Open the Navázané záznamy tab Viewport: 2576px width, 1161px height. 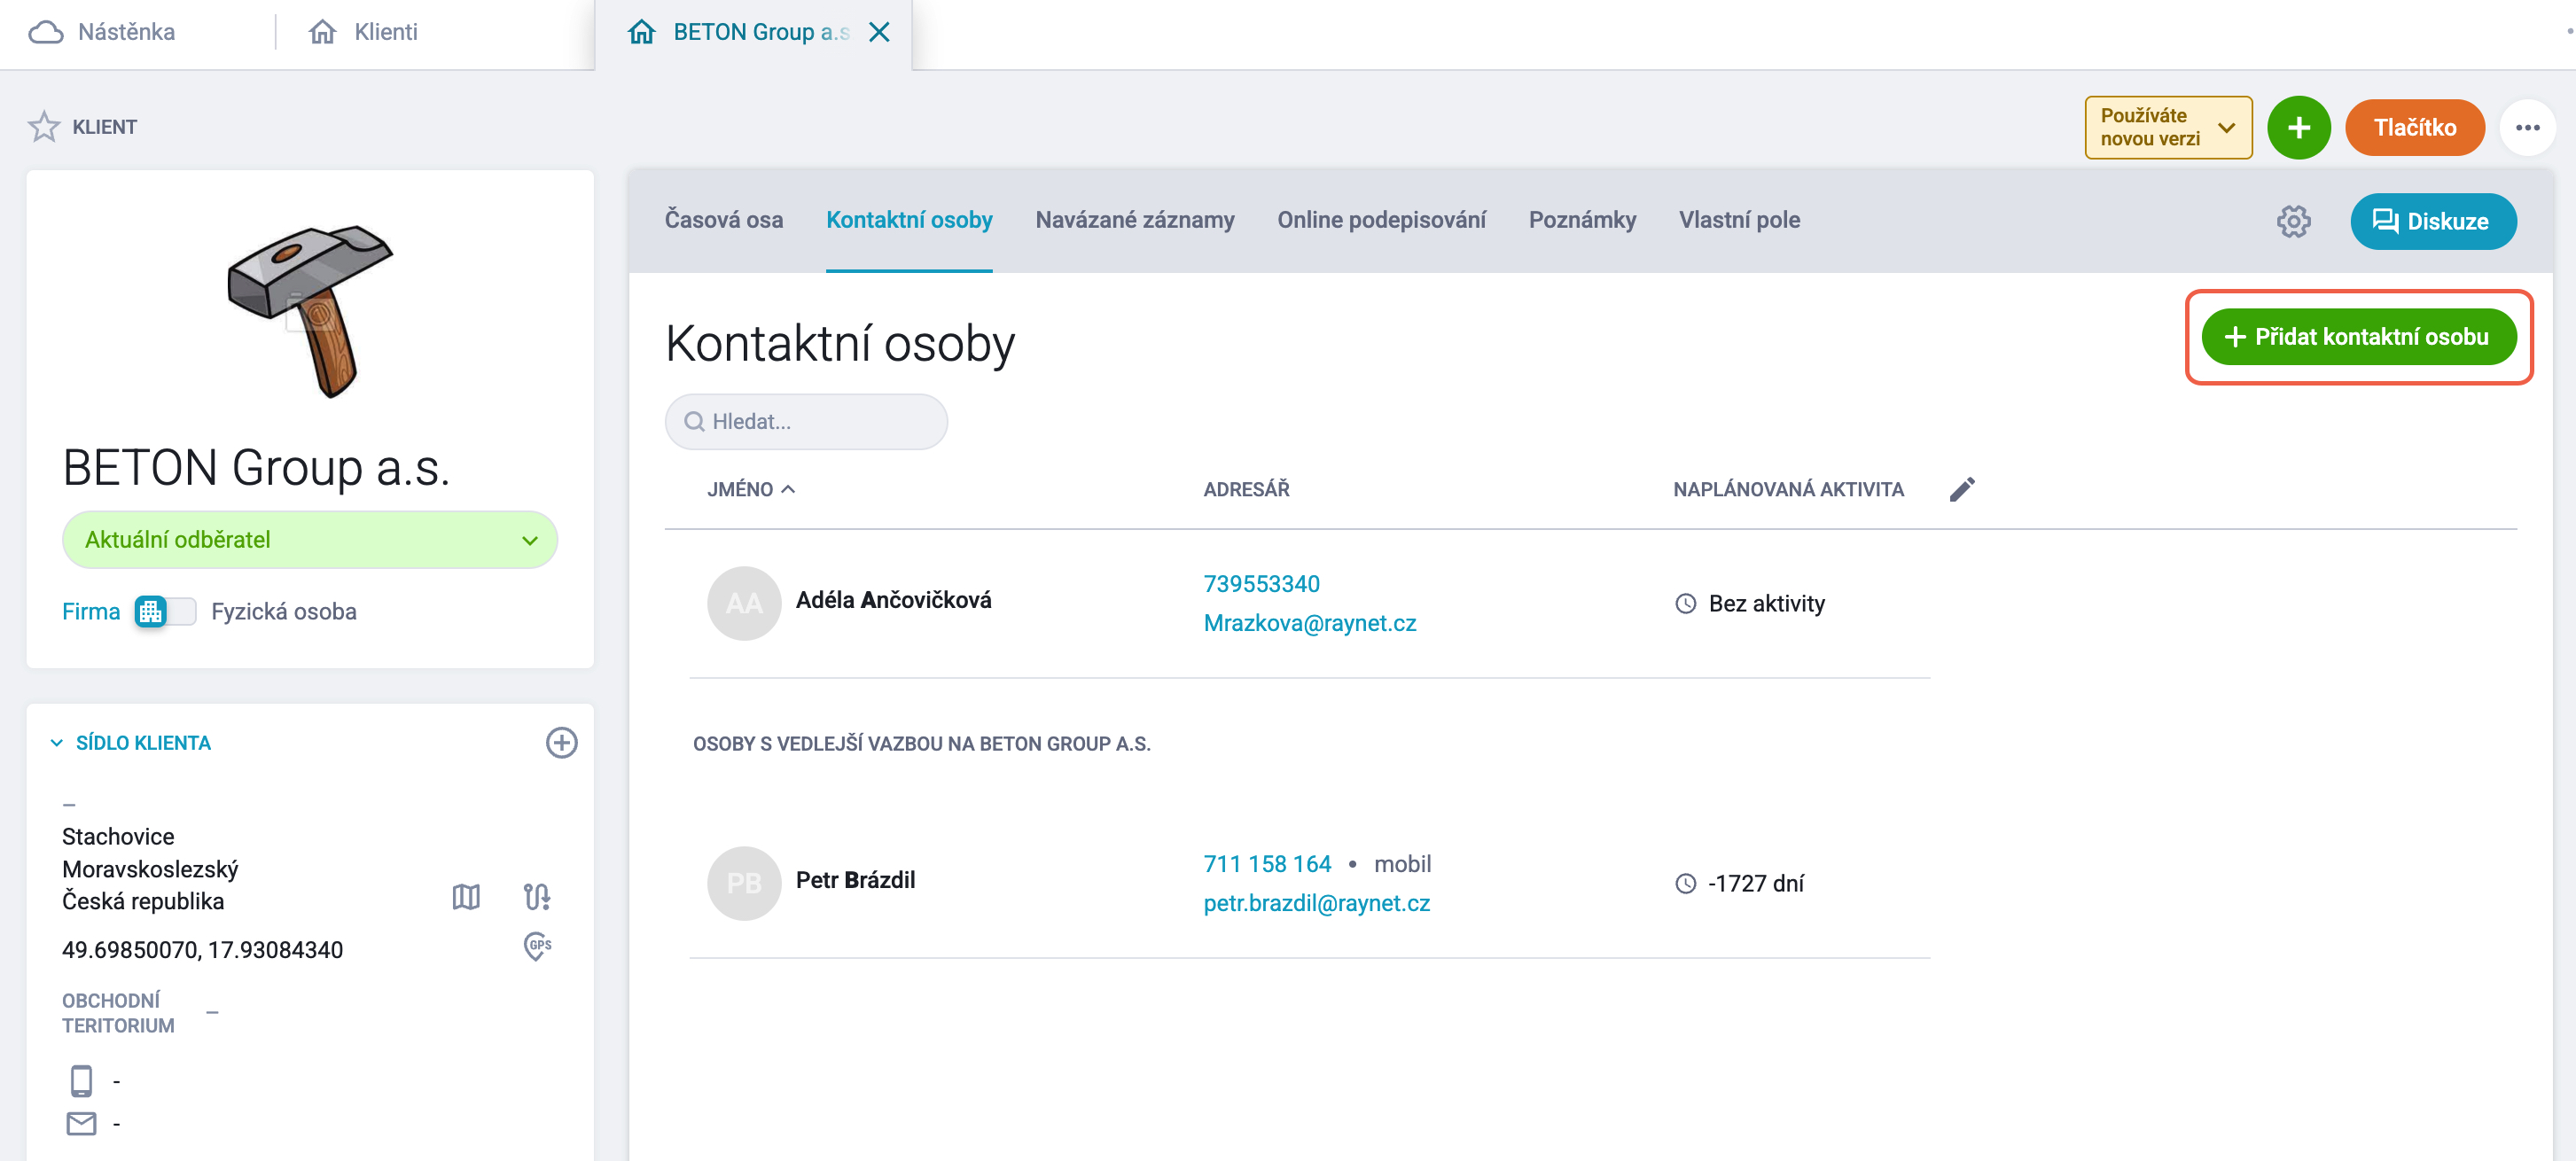[x=1134, y=220]
